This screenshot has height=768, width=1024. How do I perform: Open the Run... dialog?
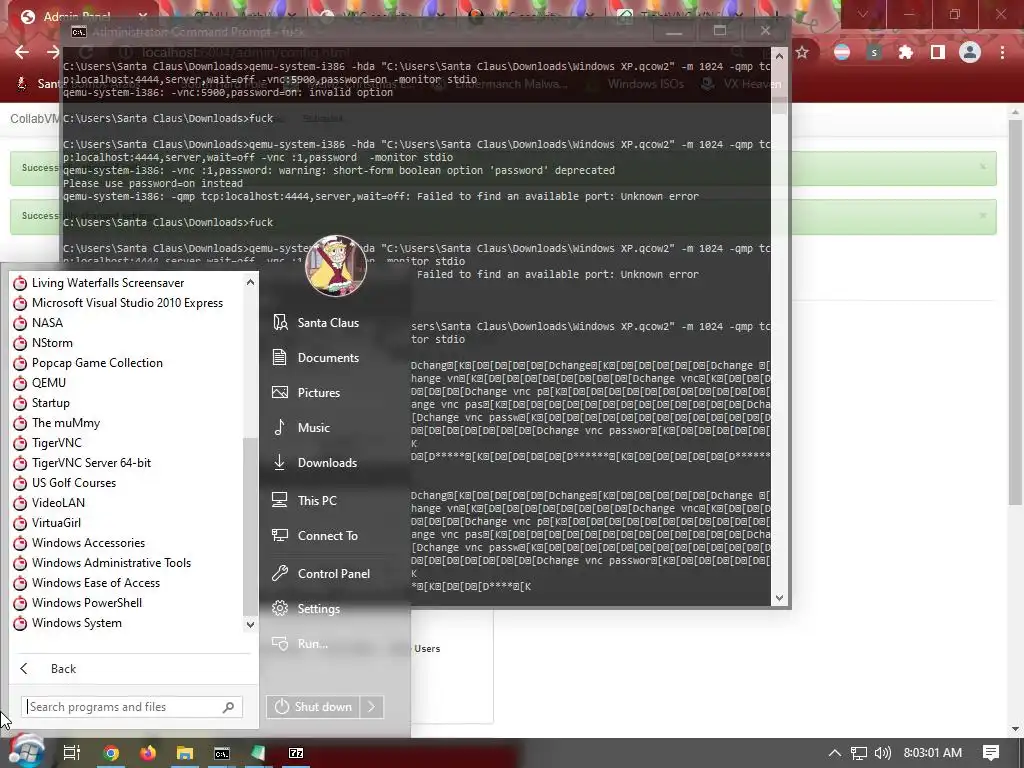pos(301,644)
